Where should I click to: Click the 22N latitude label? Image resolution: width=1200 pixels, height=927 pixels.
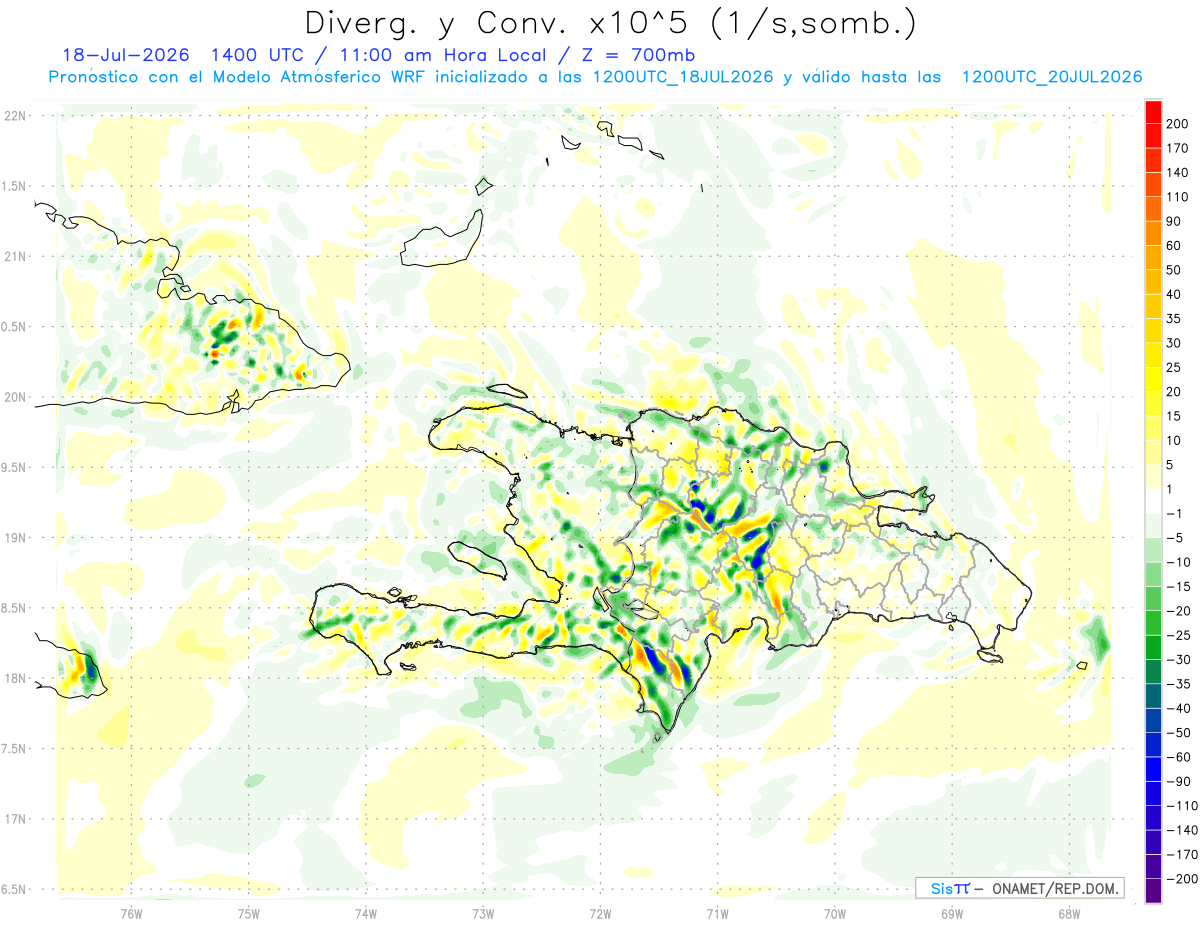[14, 116]
